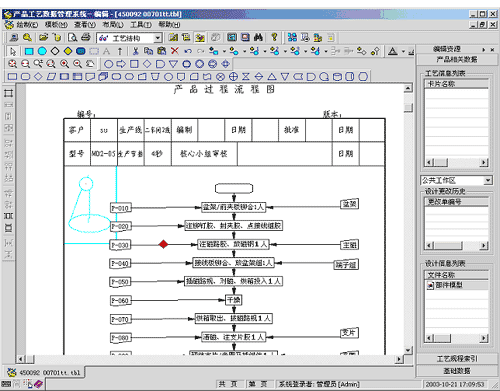Open the 工艺结构 dropdown list
Screen dimensions: 500x391
(x=158, y=38)
